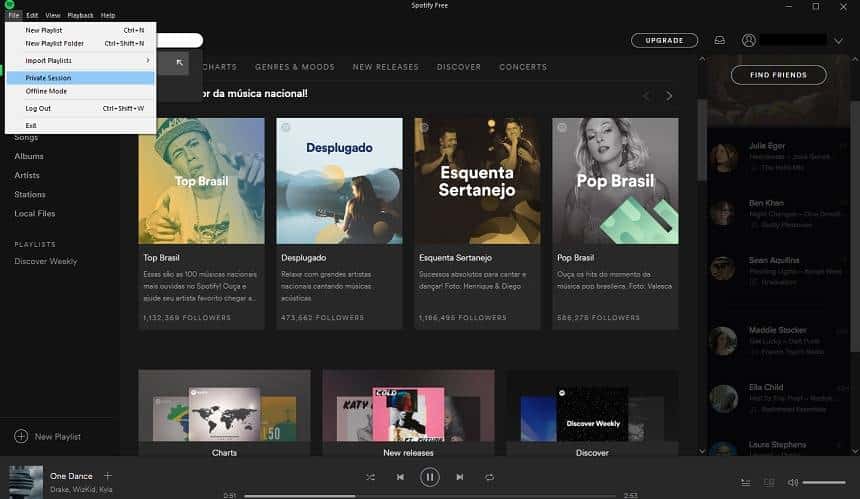Switch to CONCERTS tab

pos(523,67)
